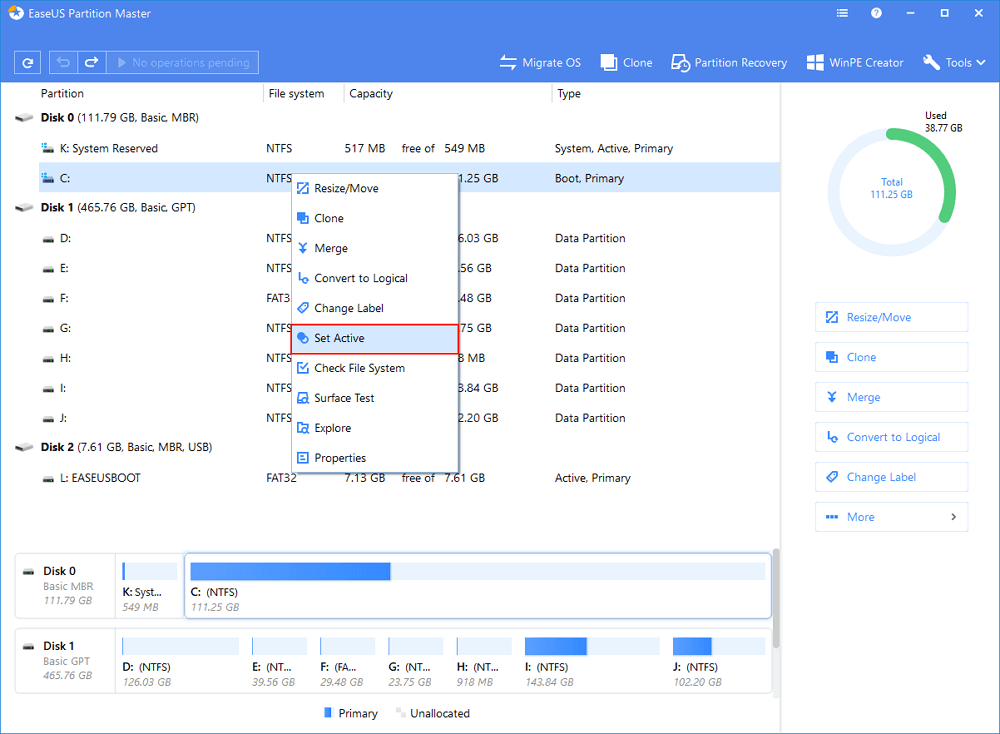Select D: (NTFS) block in disk map
Screen dimensions: 1000x734
pyautogui.click(x=180, y=661)
